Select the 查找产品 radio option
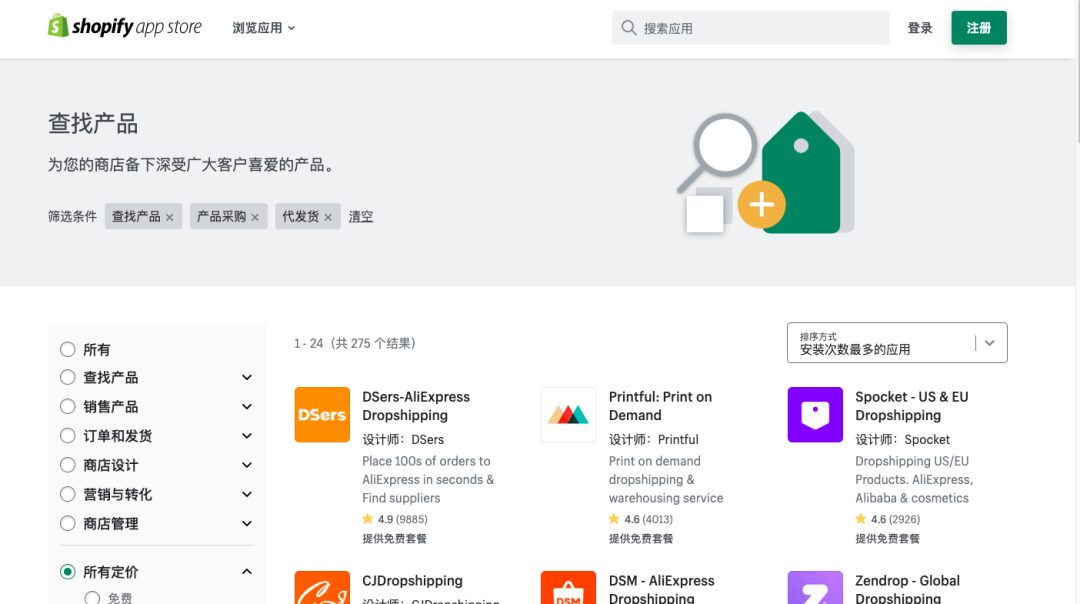 point(68,377)
